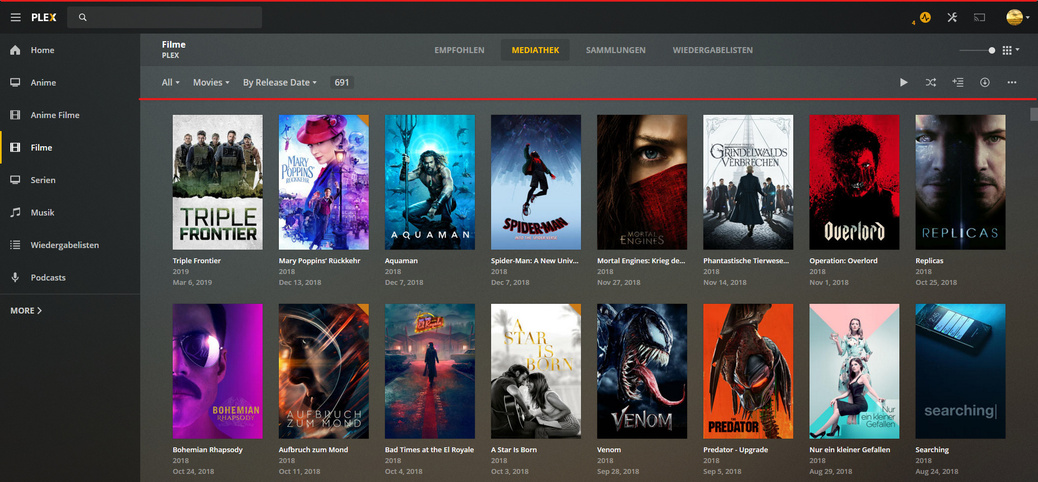
Task: Open the Triple Frontier poster
Action: coord(218,182)
